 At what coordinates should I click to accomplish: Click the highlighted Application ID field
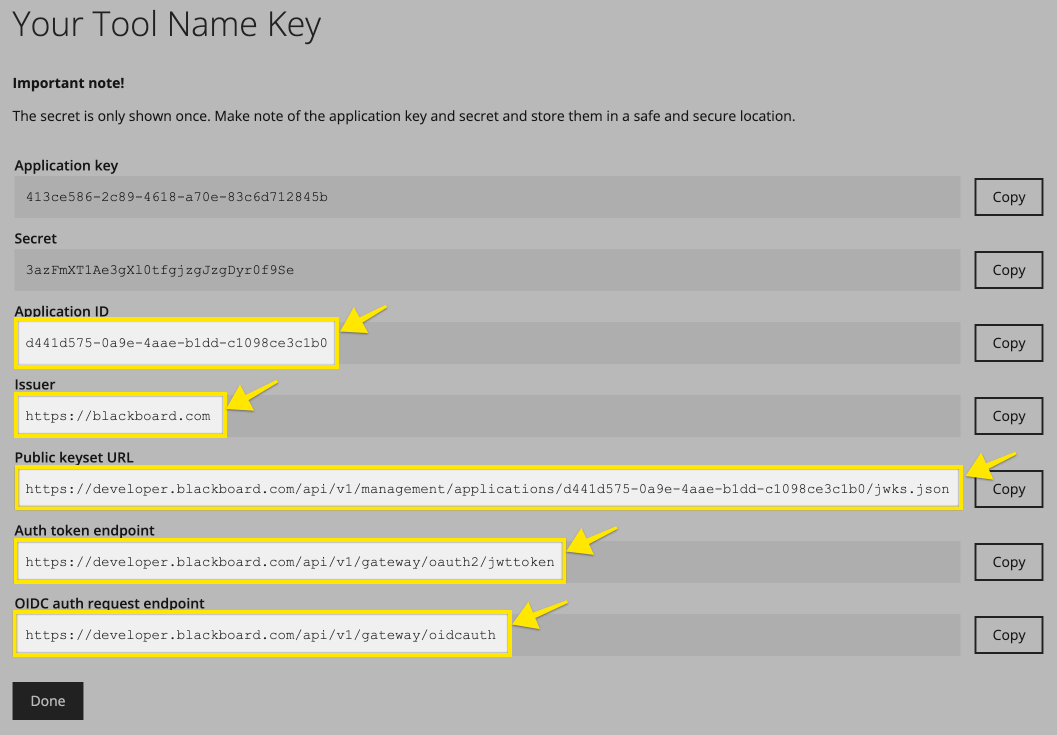176,343
